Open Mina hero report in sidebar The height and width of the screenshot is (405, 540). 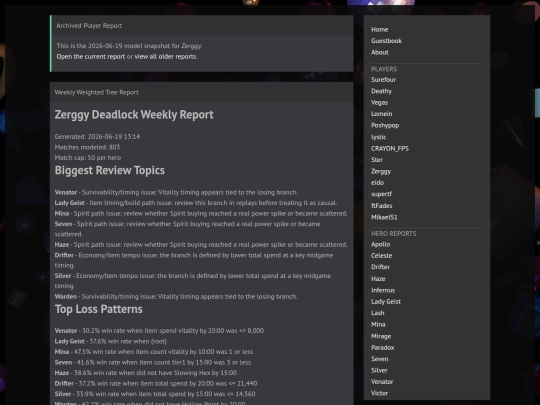pos(378,324)
